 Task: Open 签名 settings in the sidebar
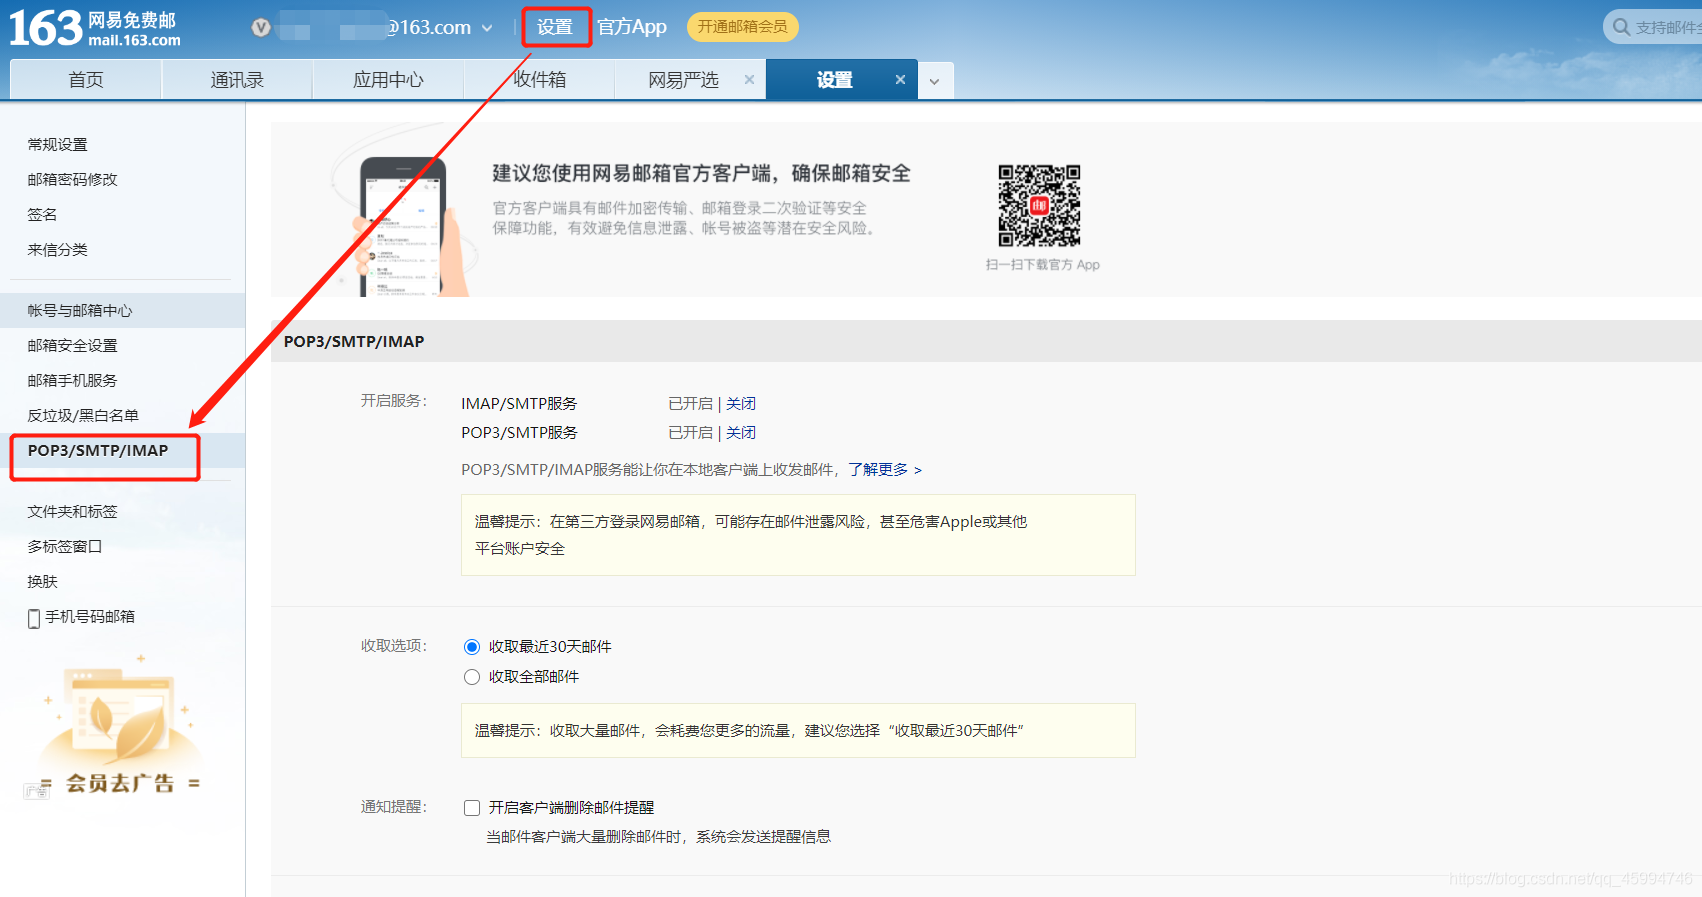(x=42, y=214)
